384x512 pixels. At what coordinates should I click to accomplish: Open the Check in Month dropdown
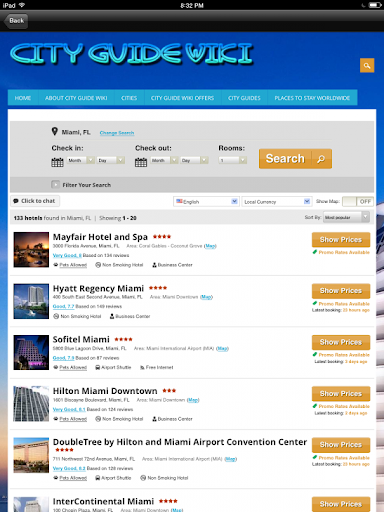coord(81,160)
